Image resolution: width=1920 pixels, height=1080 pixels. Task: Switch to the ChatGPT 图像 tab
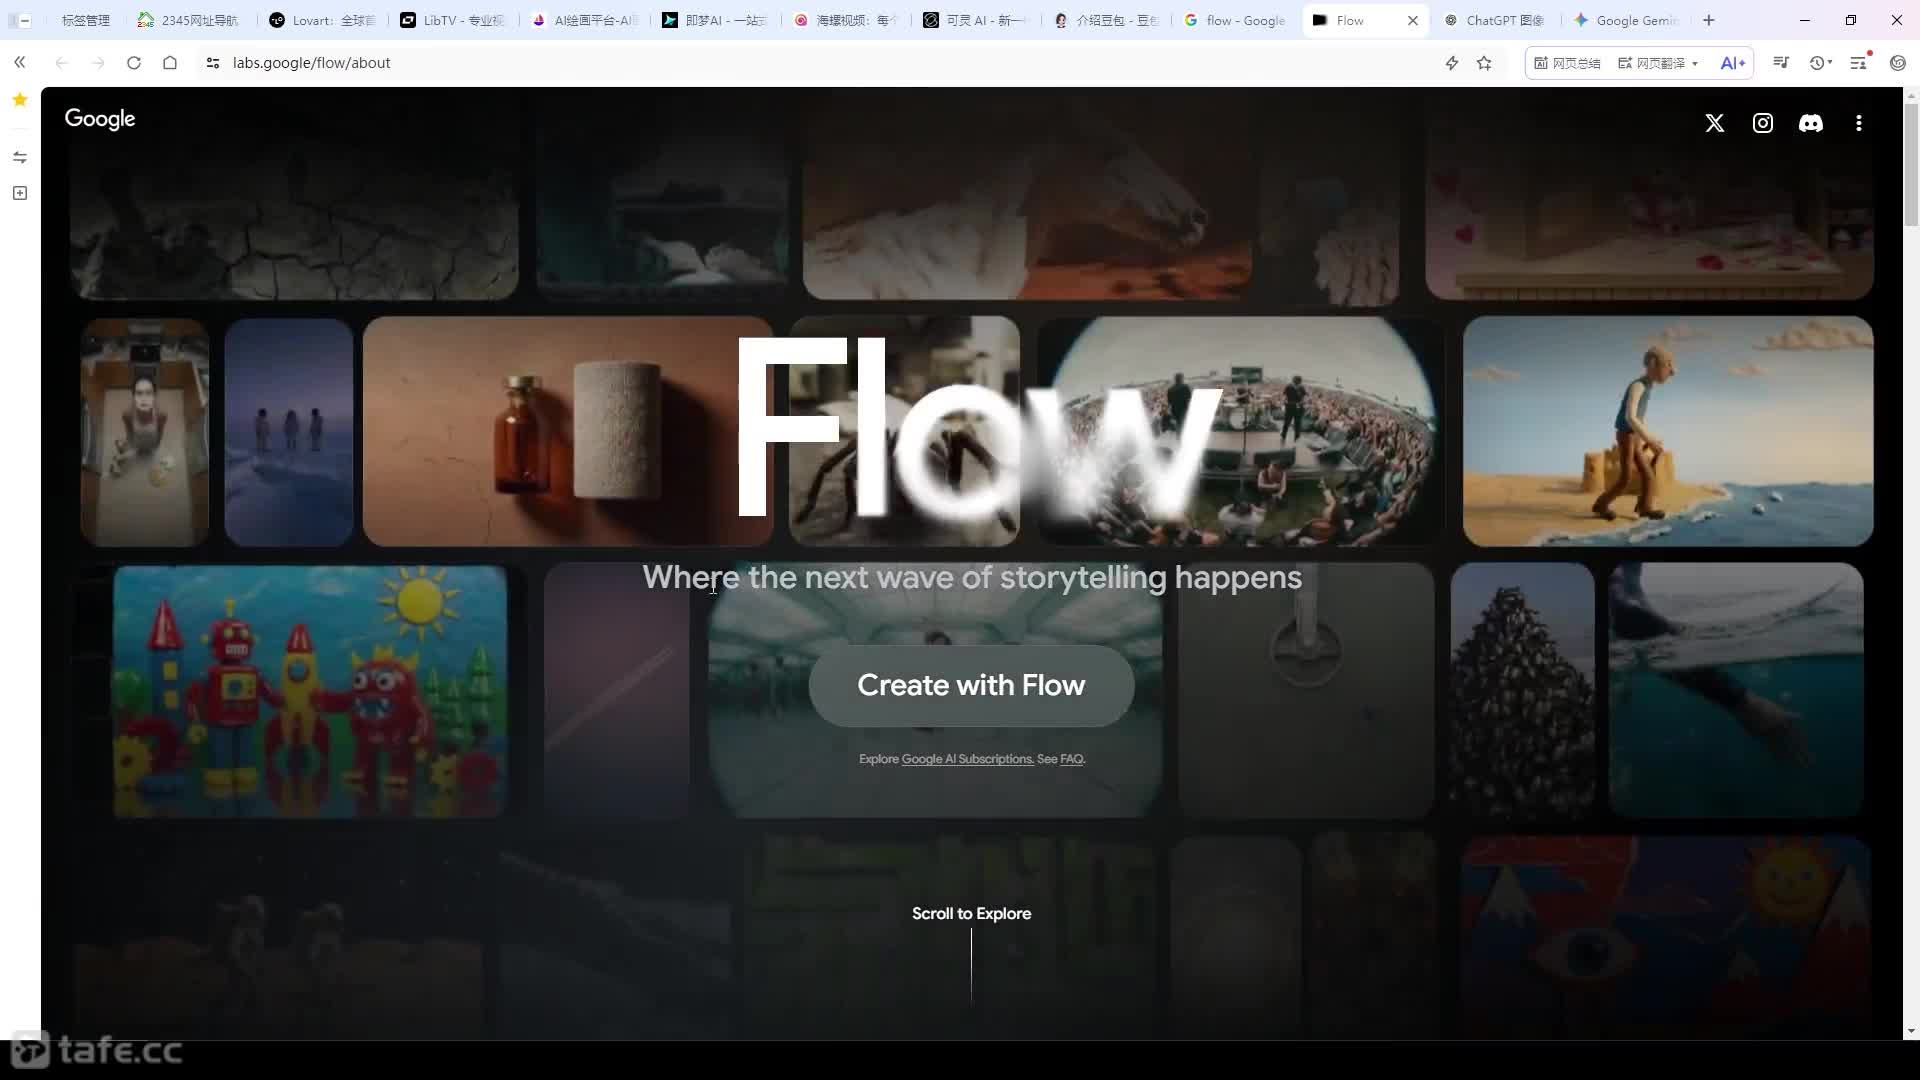[x=1498, y=20]
